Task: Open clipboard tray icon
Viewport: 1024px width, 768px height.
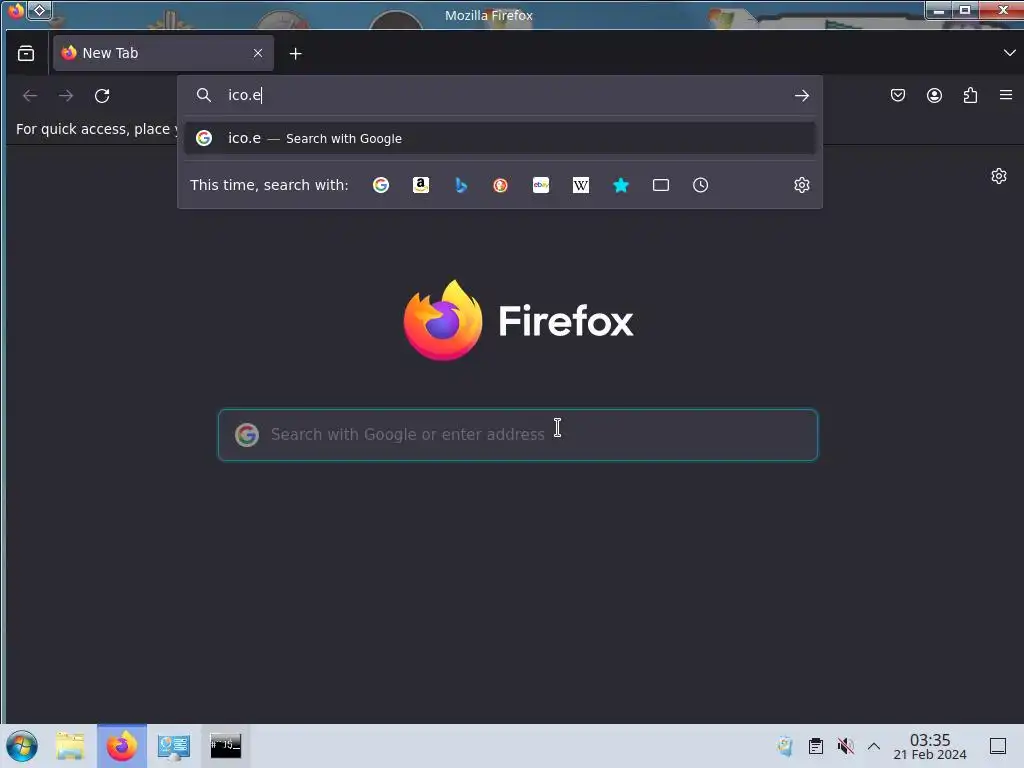Action: 816,746
